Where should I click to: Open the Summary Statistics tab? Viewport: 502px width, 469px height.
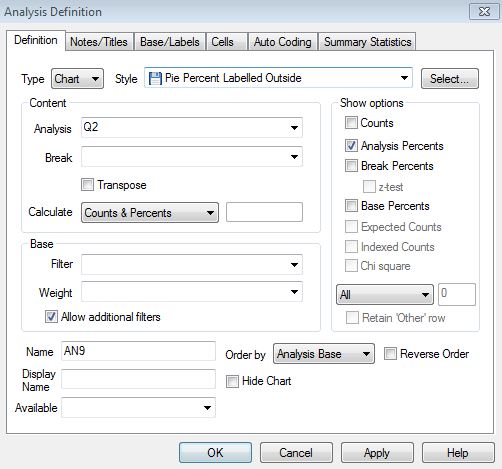pyautogui.click(x=367, y=42)
